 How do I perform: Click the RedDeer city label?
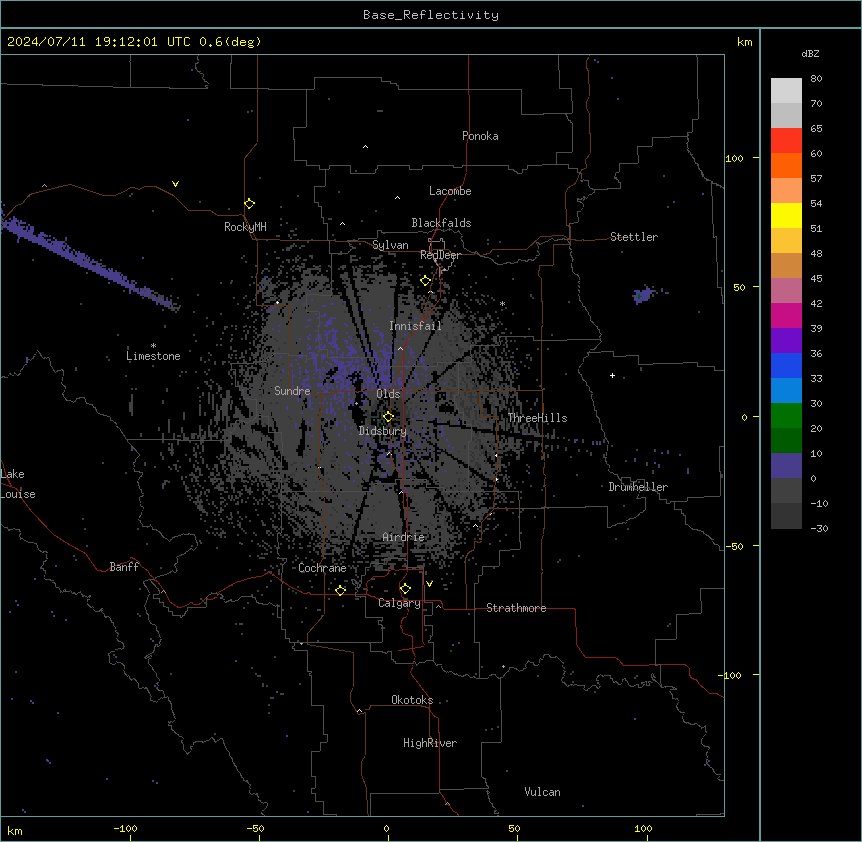coord(440,255)
